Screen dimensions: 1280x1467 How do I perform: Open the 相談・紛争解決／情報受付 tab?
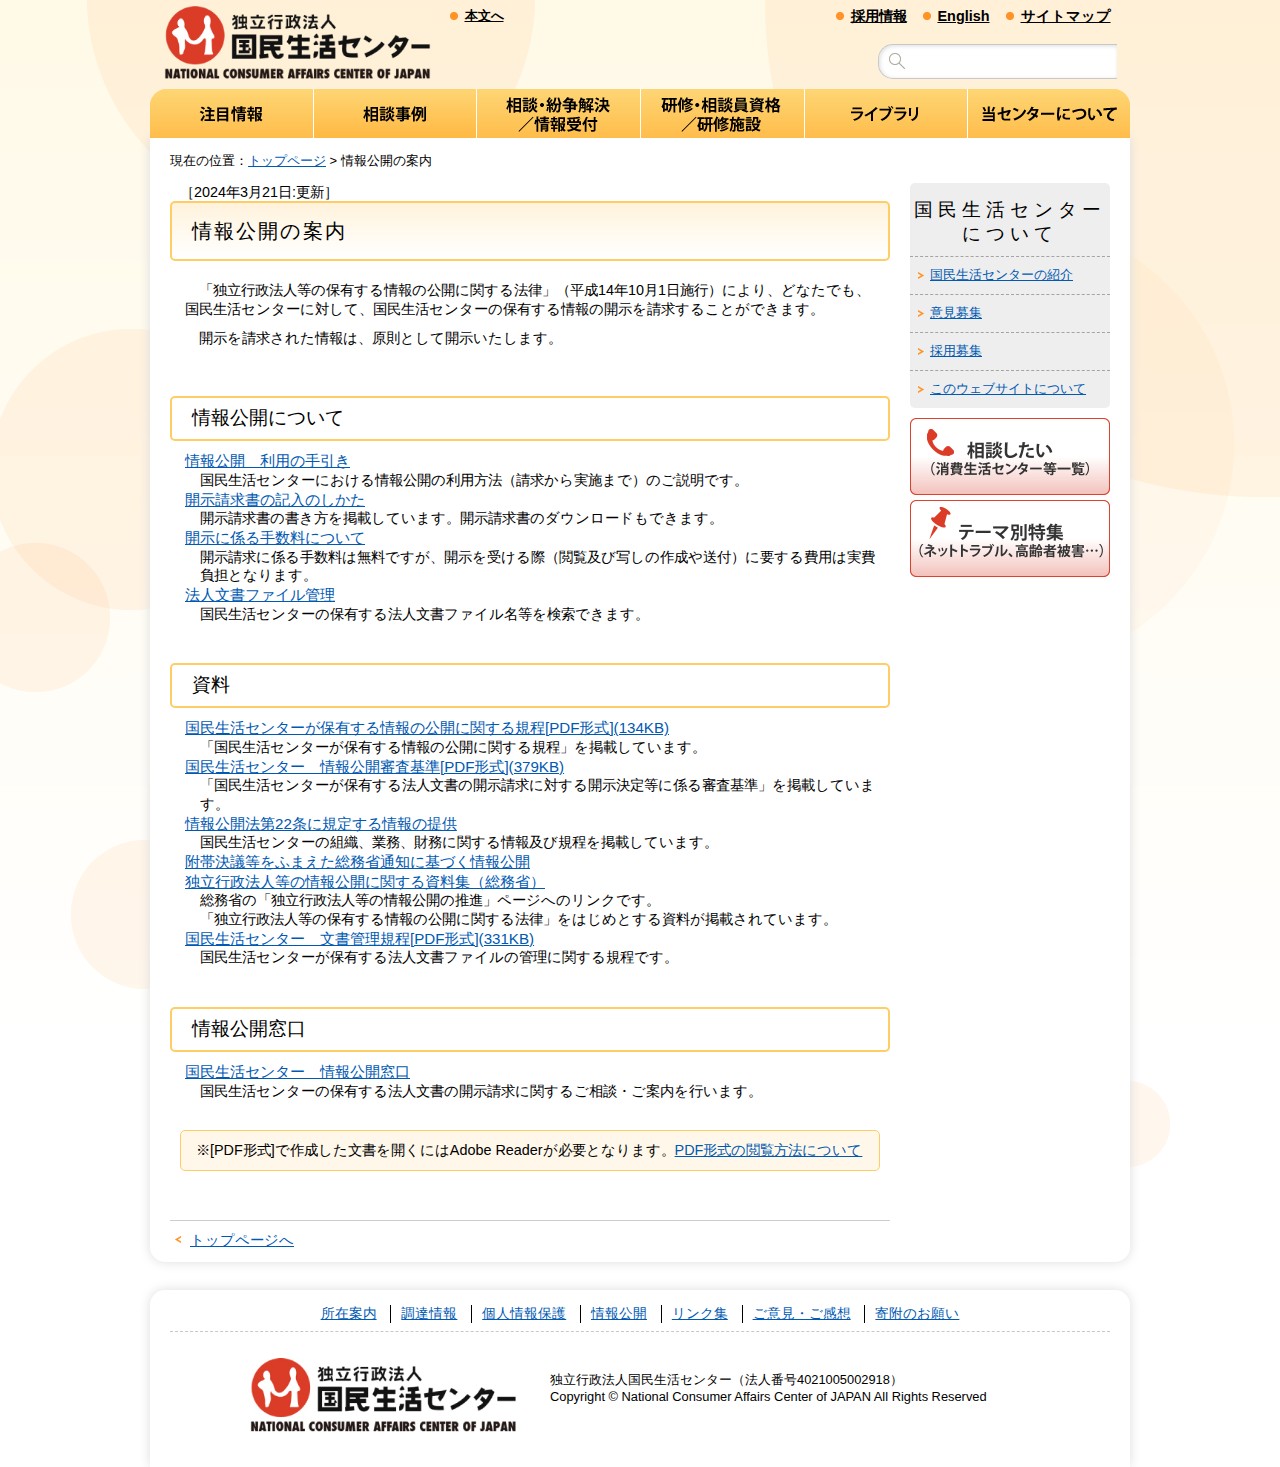(558, 114)
